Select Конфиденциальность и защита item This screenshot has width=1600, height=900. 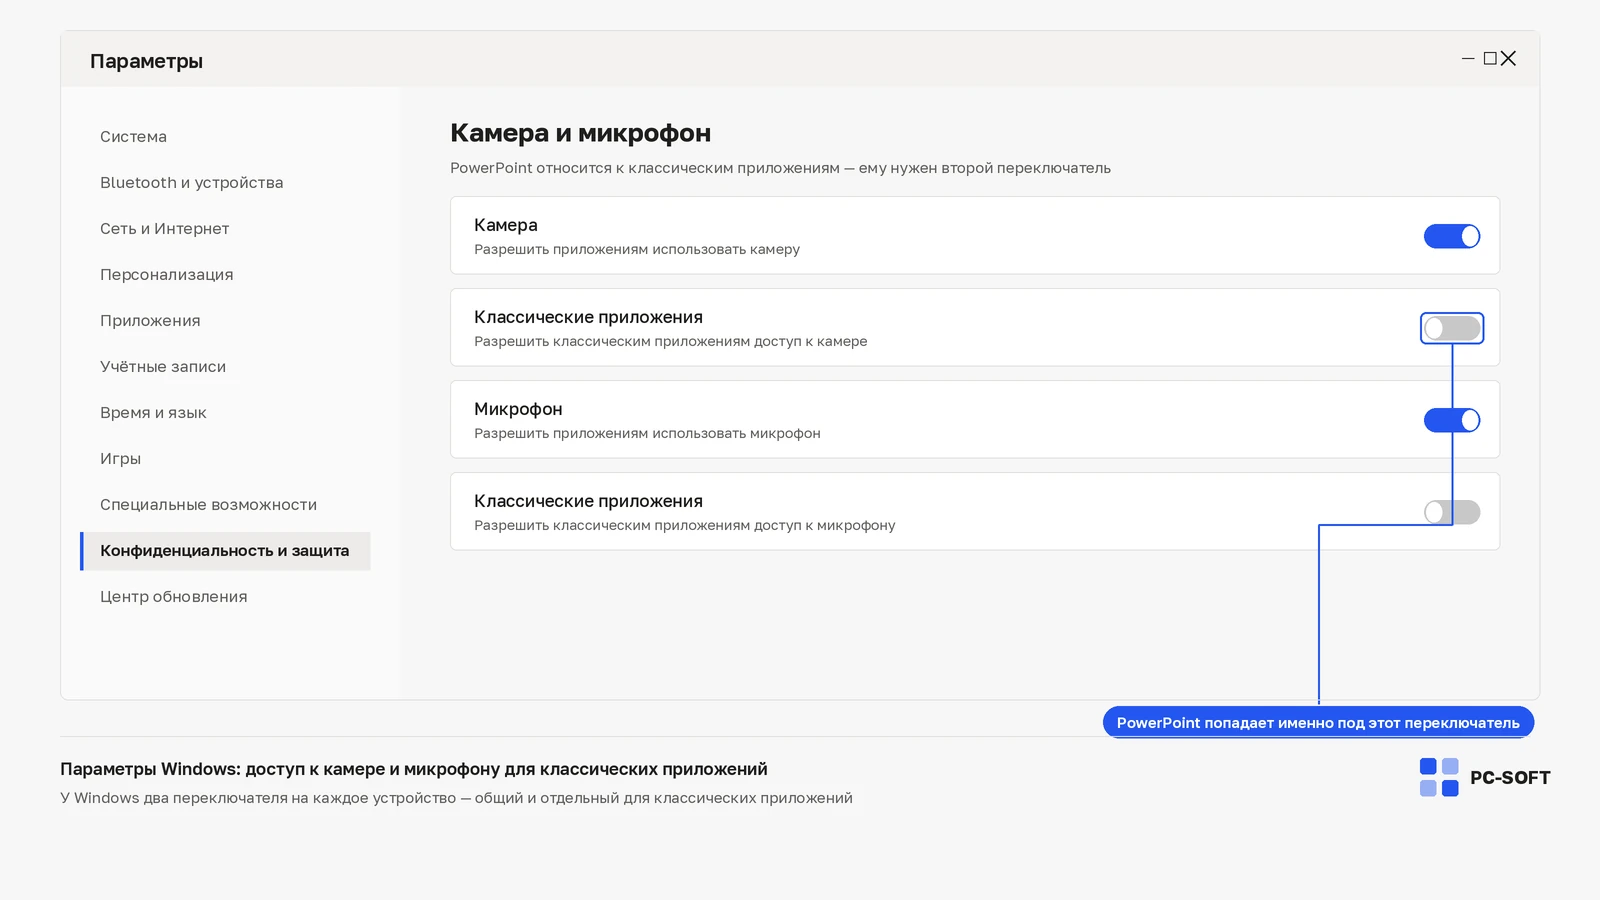tap(225, 551)
